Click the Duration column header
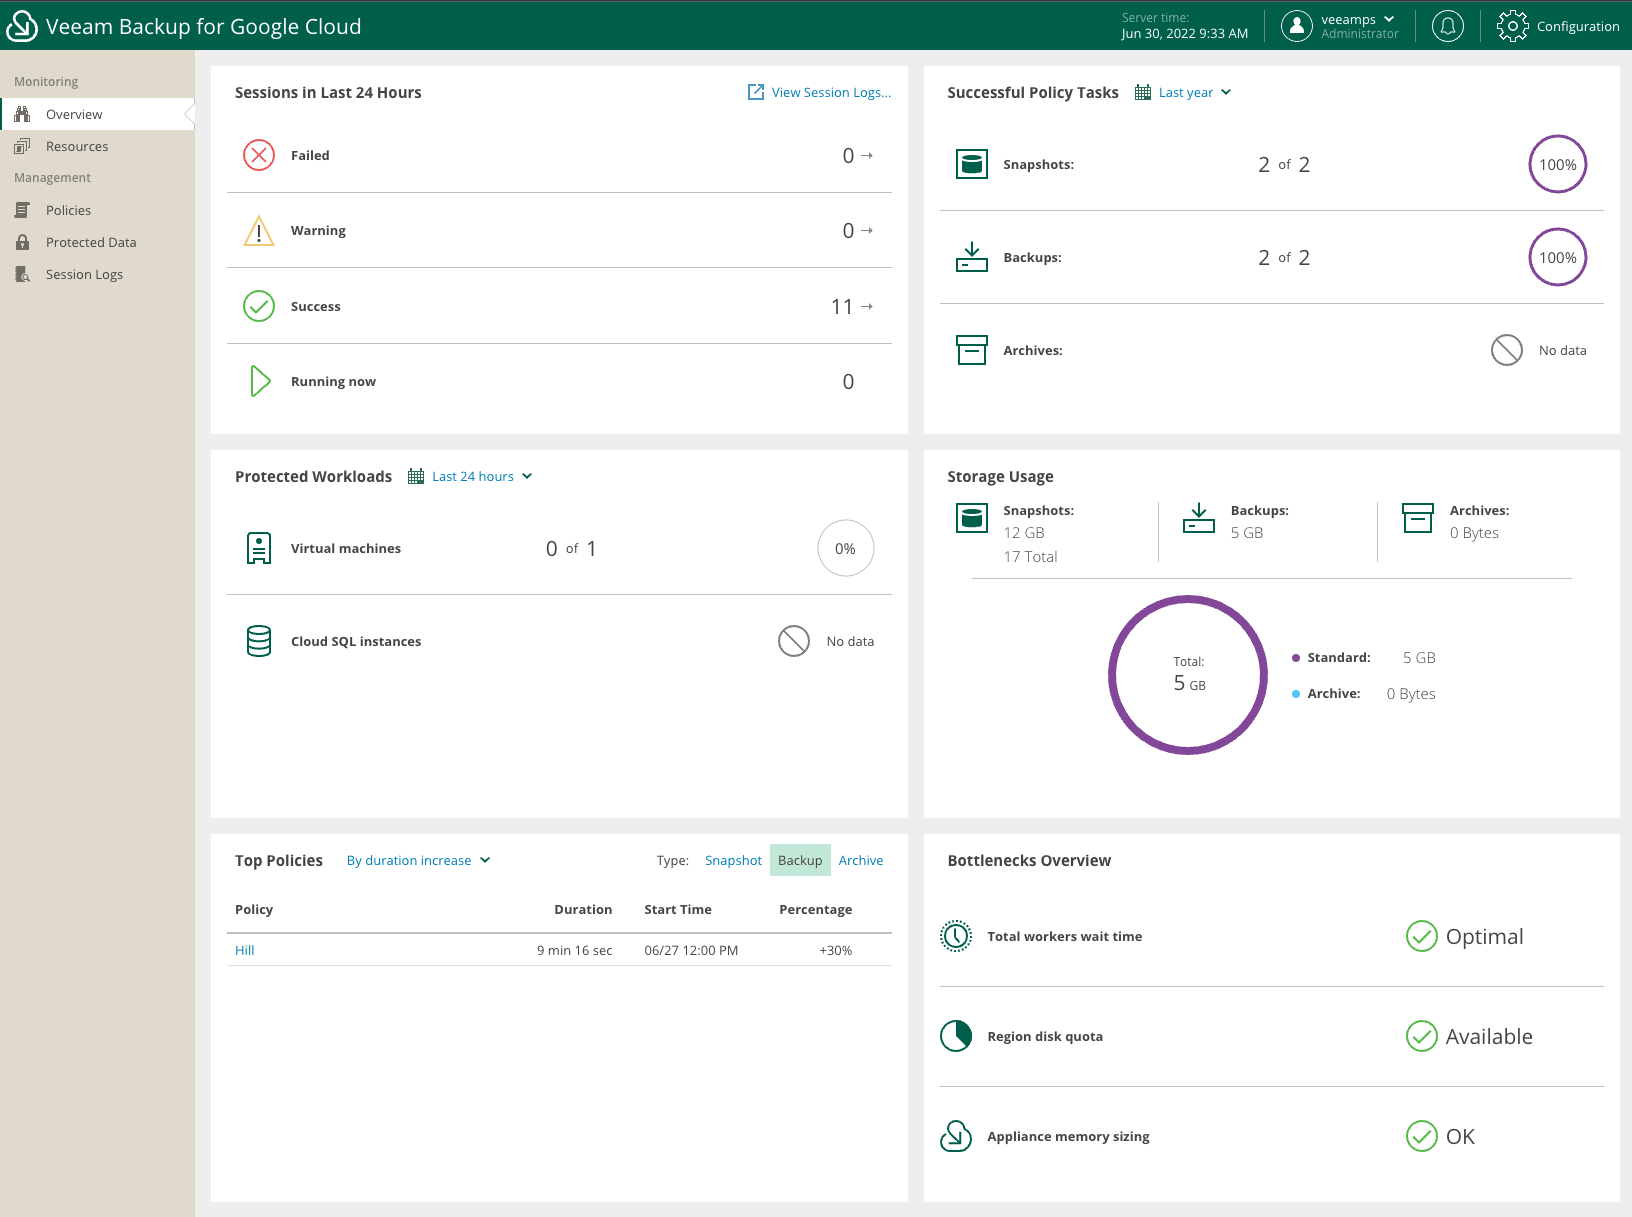The width and height of the screenshot is (1632, 1217). [583, 909]
